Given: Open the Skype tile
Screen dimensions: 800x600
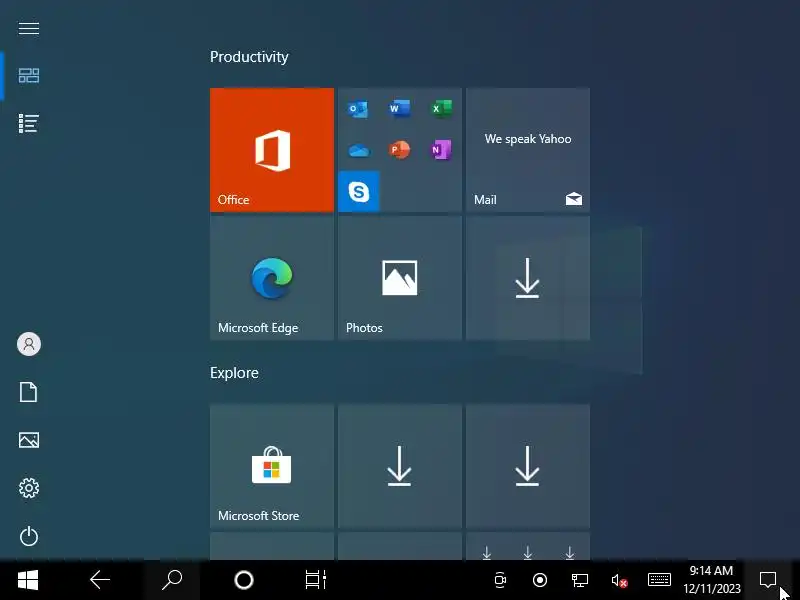Looking at the screenshot, I should pos(359,191).
